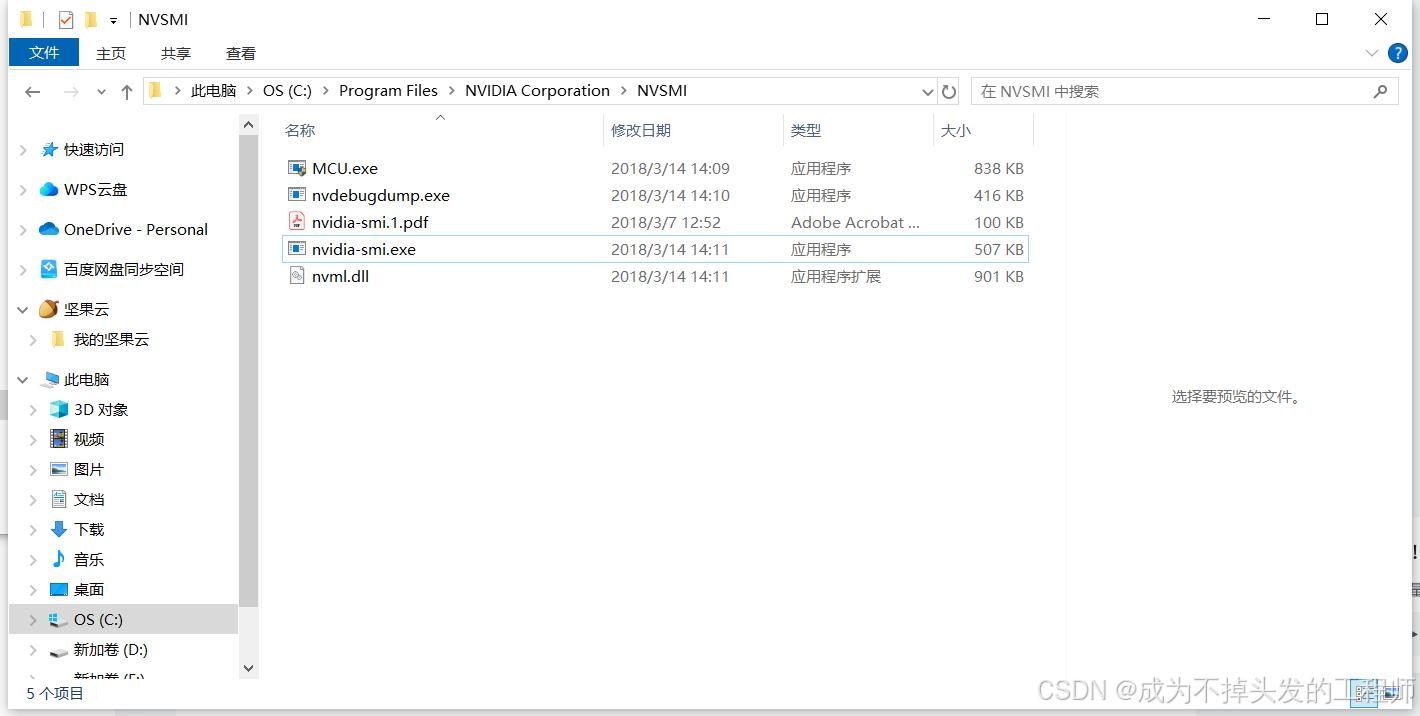Click the quick access Properties checkmark icon

click(66, 20)
